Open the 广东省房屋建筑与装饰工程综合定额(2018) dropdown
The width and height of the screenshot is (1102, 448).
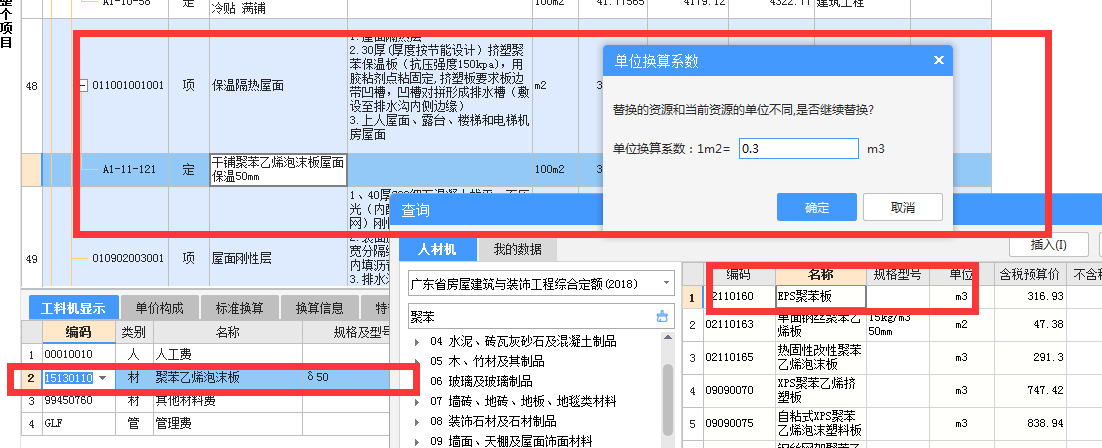(x=666, y=284)
